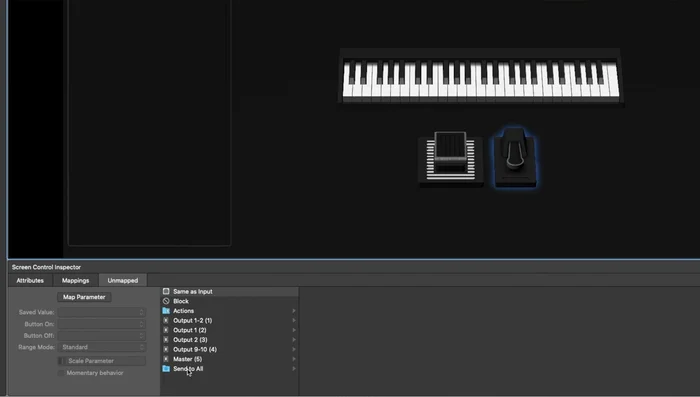The height and width of the screenshot is (397, 700).
Task: Click the Master (5) channel strip icon
Action: click(x=166, y=359)
